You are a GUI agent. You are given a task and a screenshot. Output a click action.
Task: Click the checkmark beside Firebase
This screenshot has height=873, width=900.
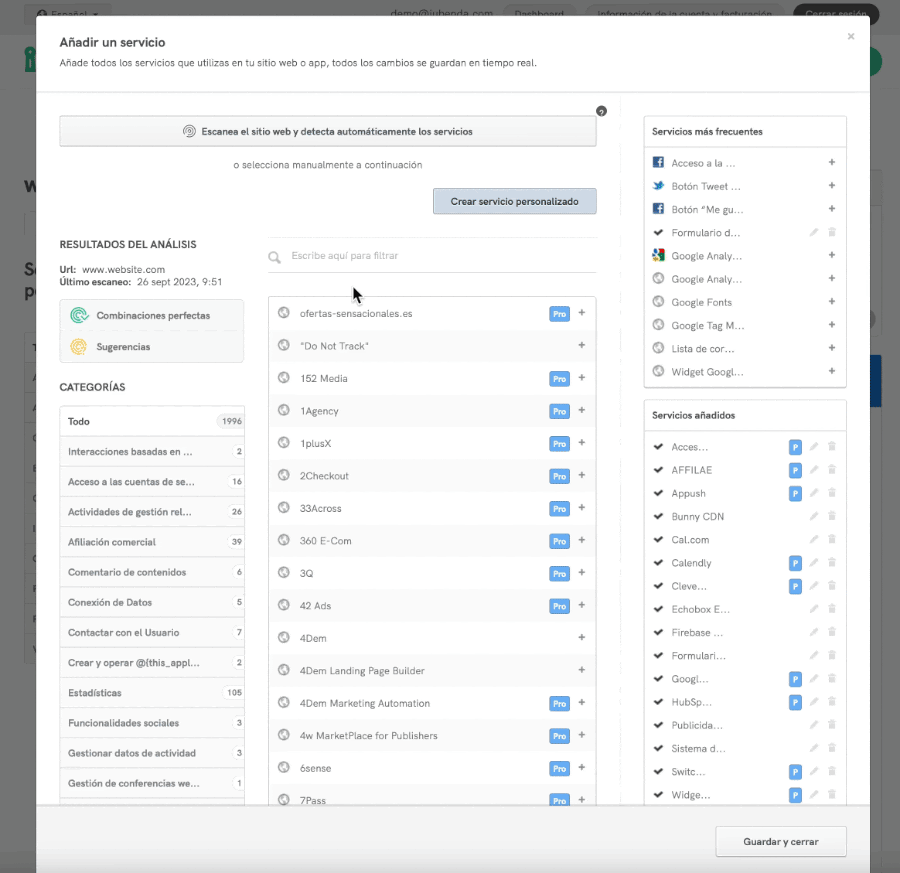pos(658,633)
